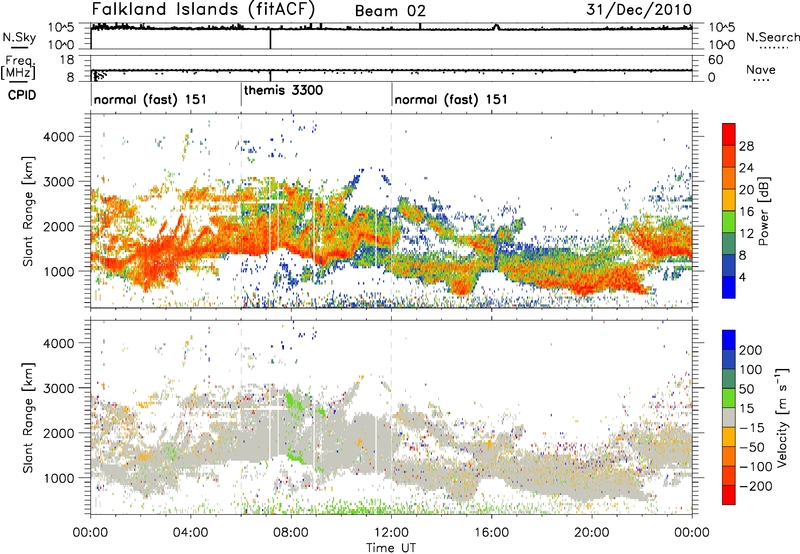This screenshot has width=800, height=554.
Task: Click the "Nave" legend label
Action: [761, 70]
